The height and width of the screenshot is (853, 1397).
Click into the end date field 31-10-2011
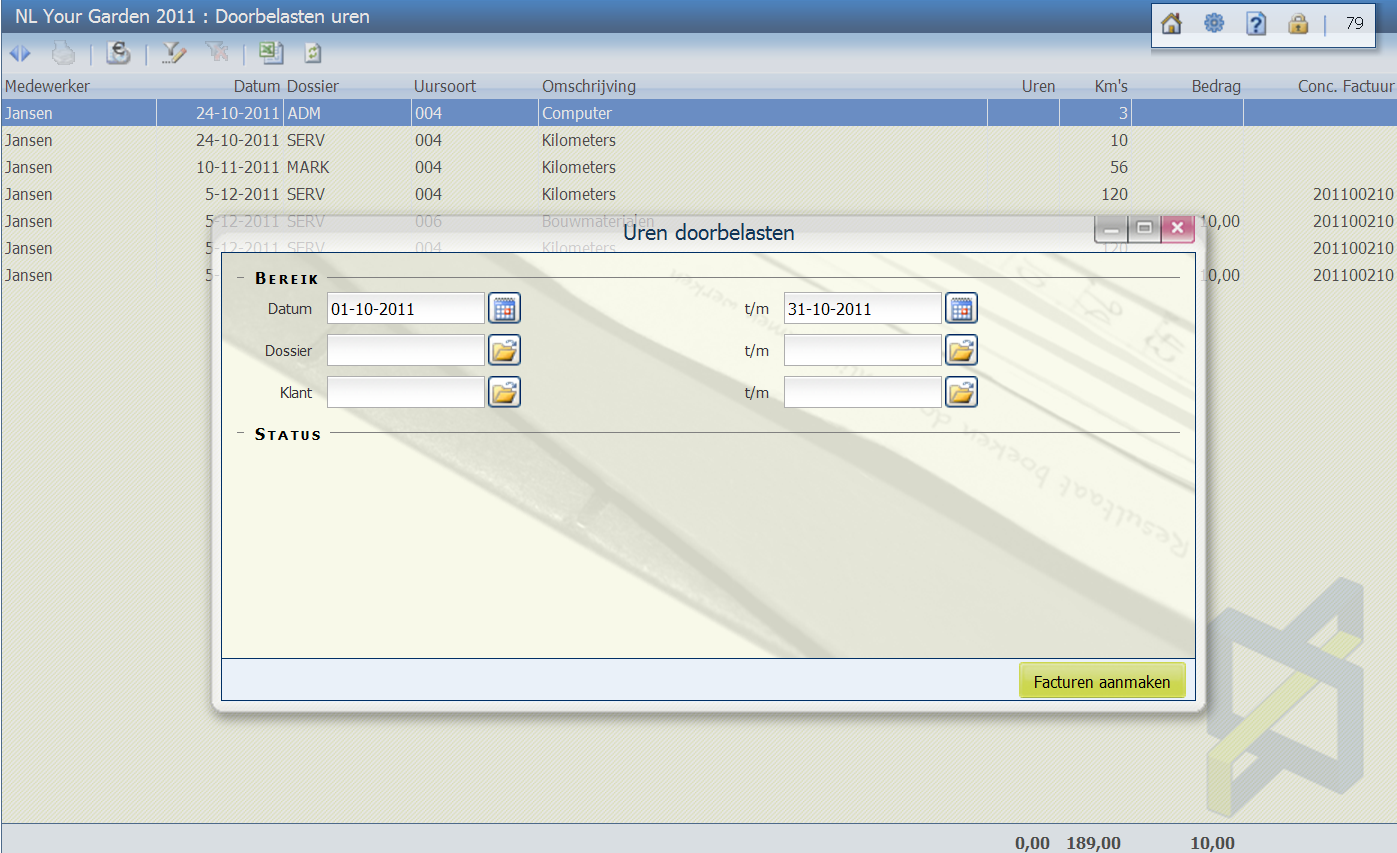click(x=863, y=309)
